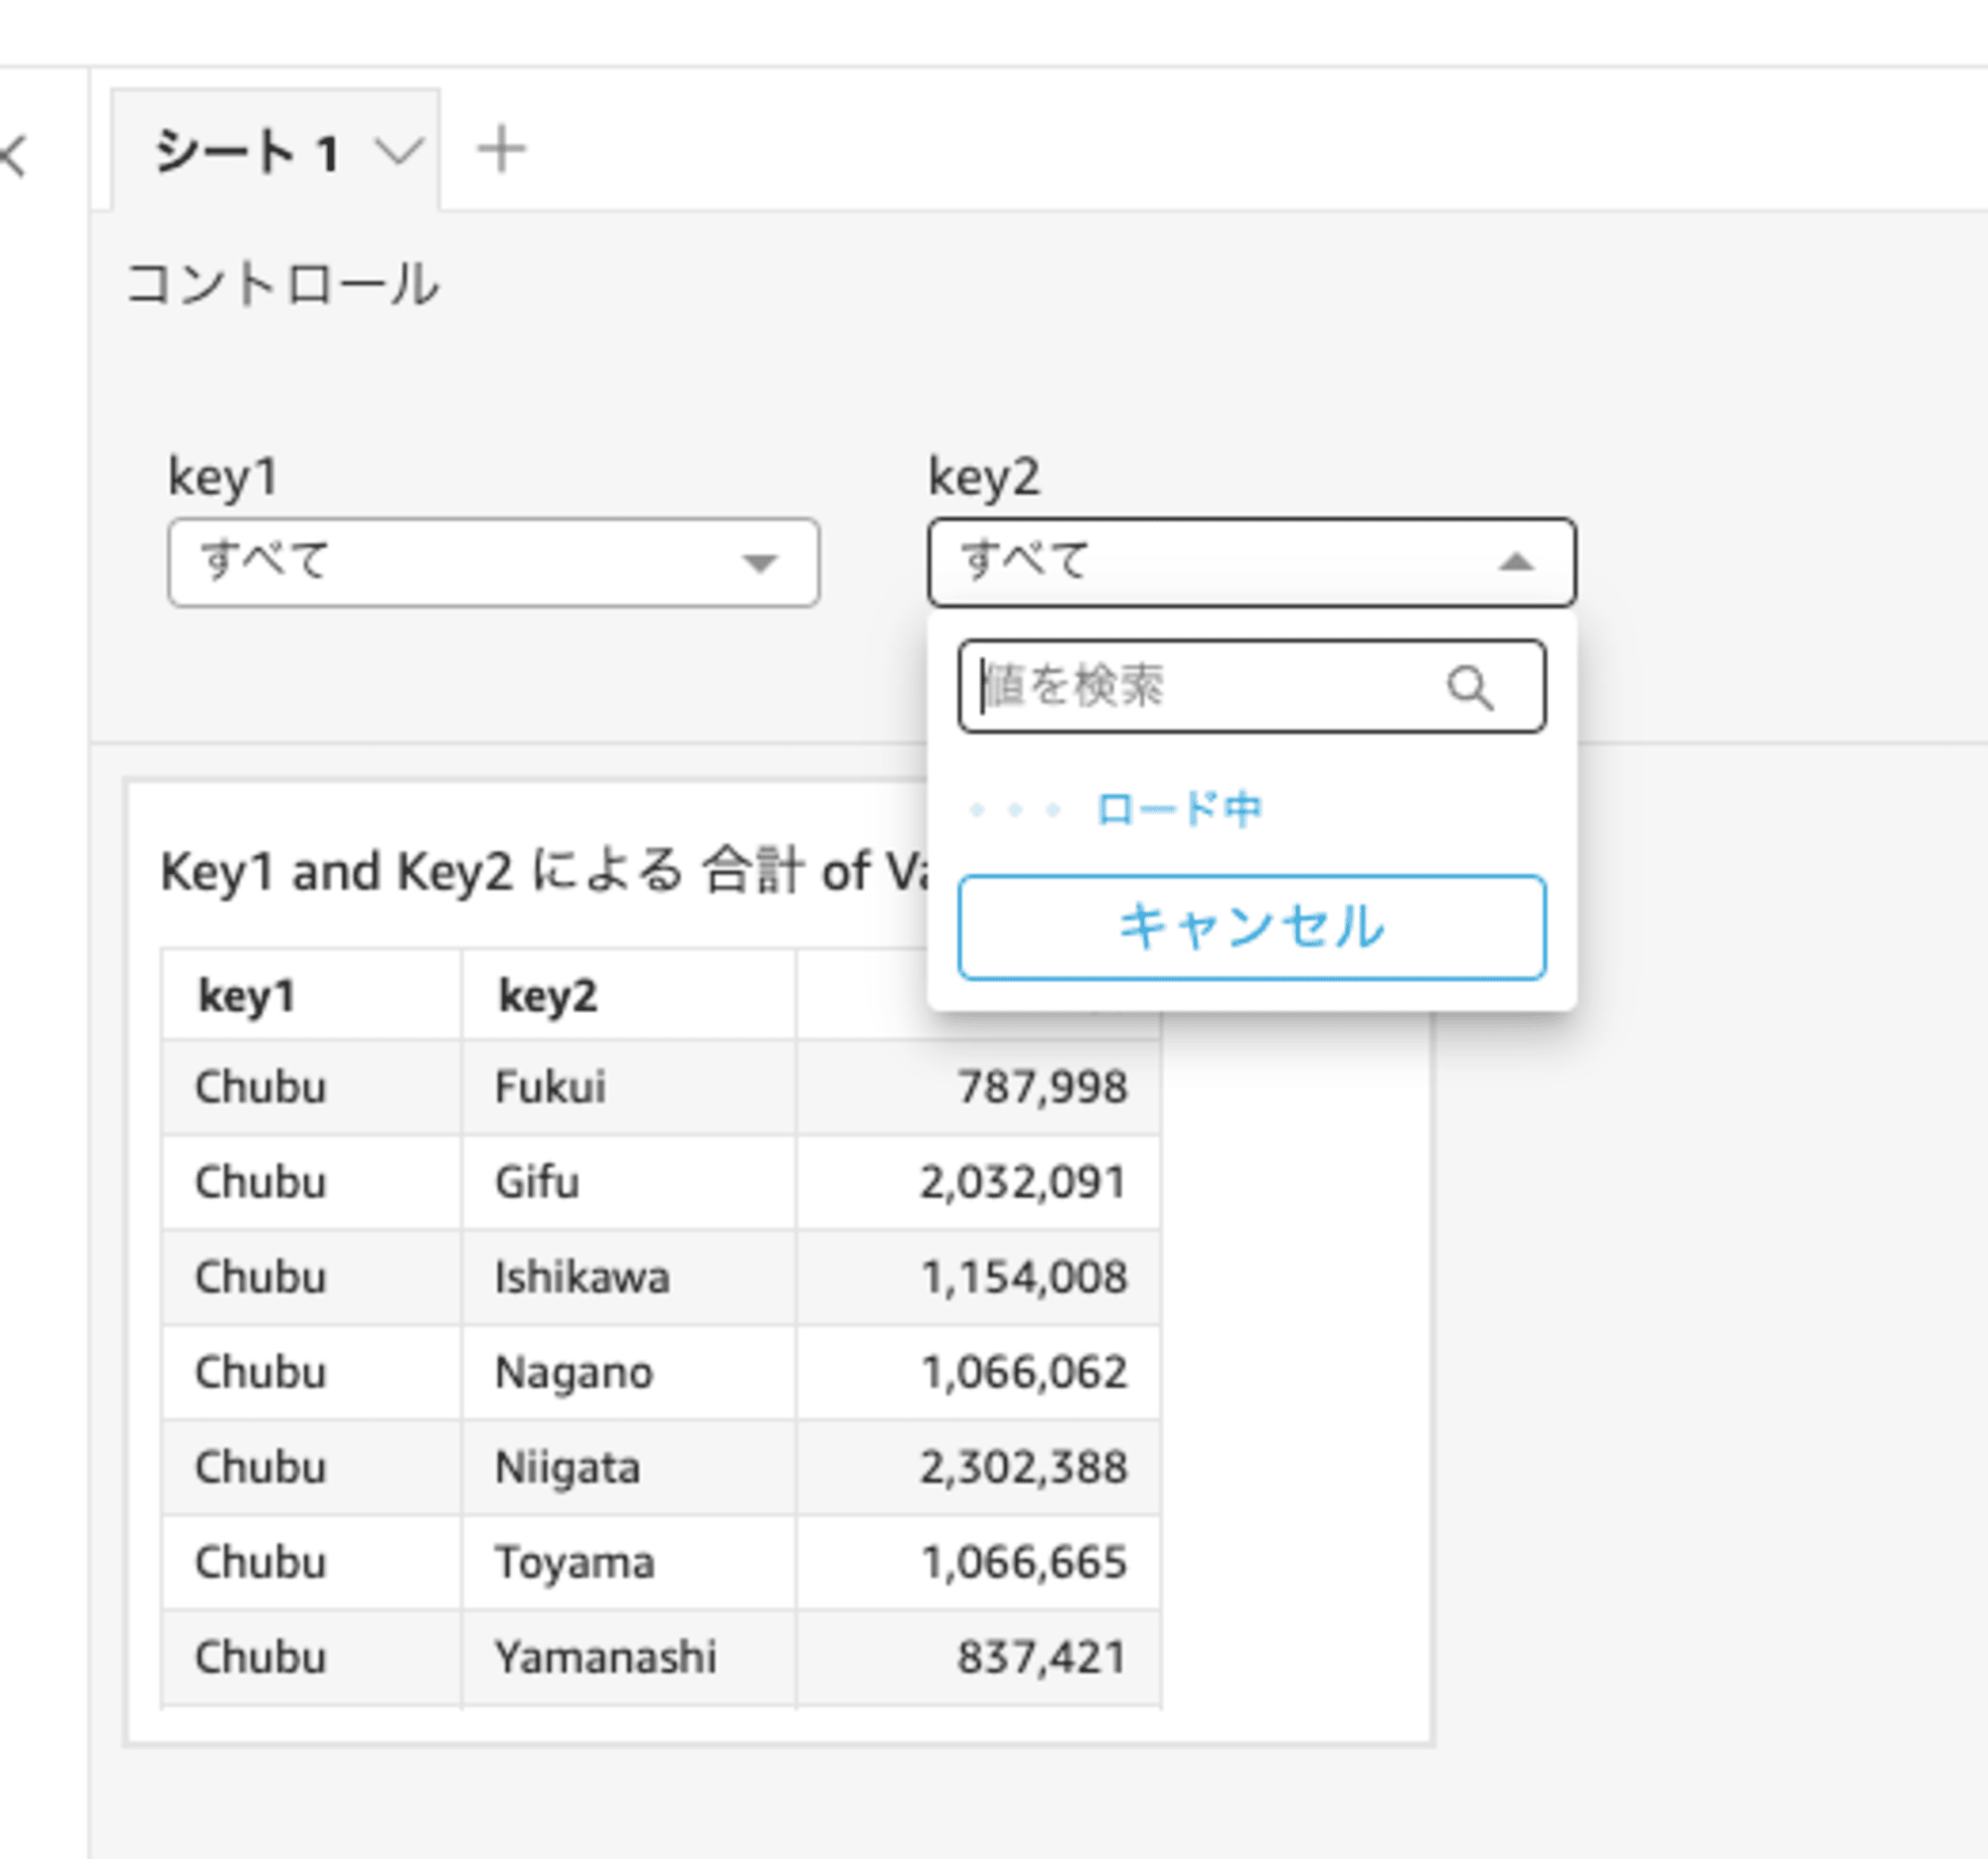Click the コントロール section header
Viewport: 1988px width, 1859px height.
point(283,284)
